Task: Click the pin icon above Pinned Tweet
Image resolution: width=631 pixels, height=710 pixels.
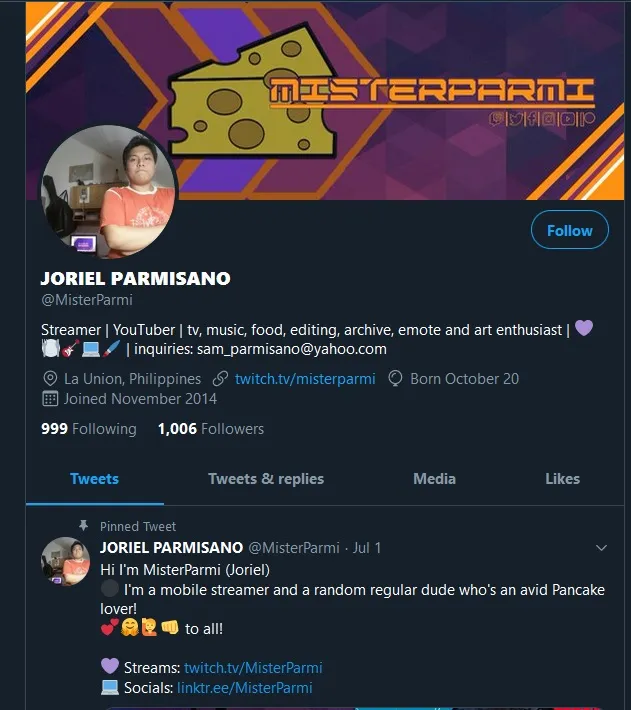Action: click(x=83, y=526)
